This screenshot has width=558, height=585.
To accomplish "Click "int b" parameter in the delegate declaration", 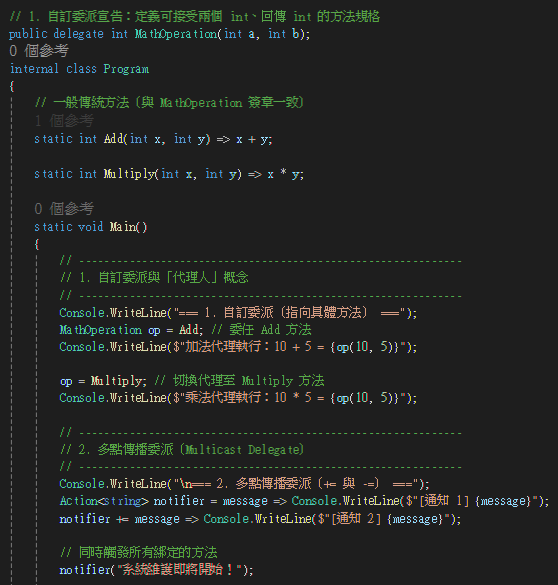I will coord(283,34).
